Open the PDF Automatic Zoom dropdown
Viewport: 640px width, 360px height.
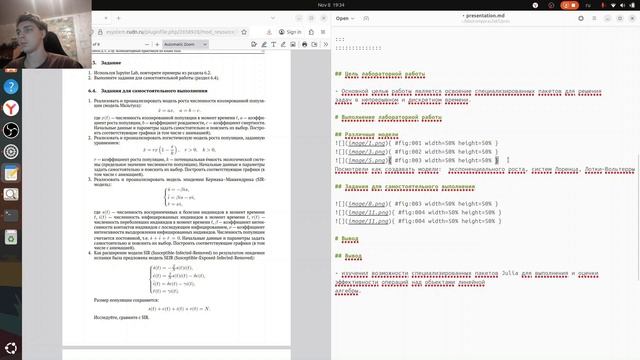click(x=186, y=44)
